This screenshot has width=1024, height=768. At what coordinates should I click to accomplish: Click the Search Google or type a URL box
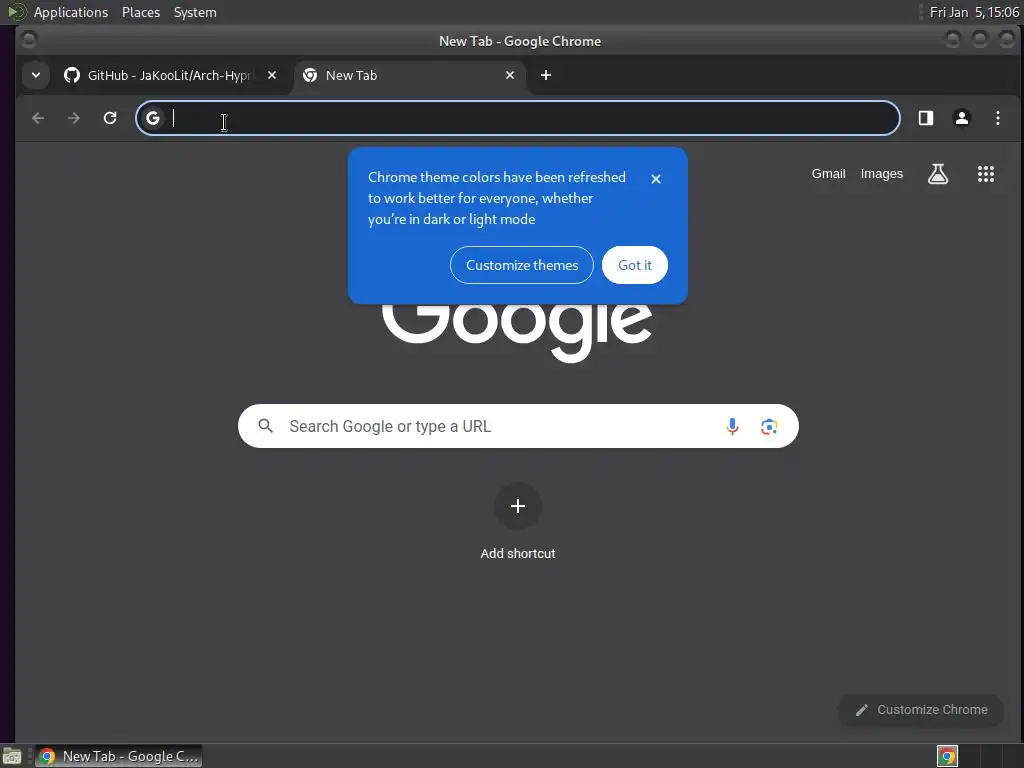518,426
